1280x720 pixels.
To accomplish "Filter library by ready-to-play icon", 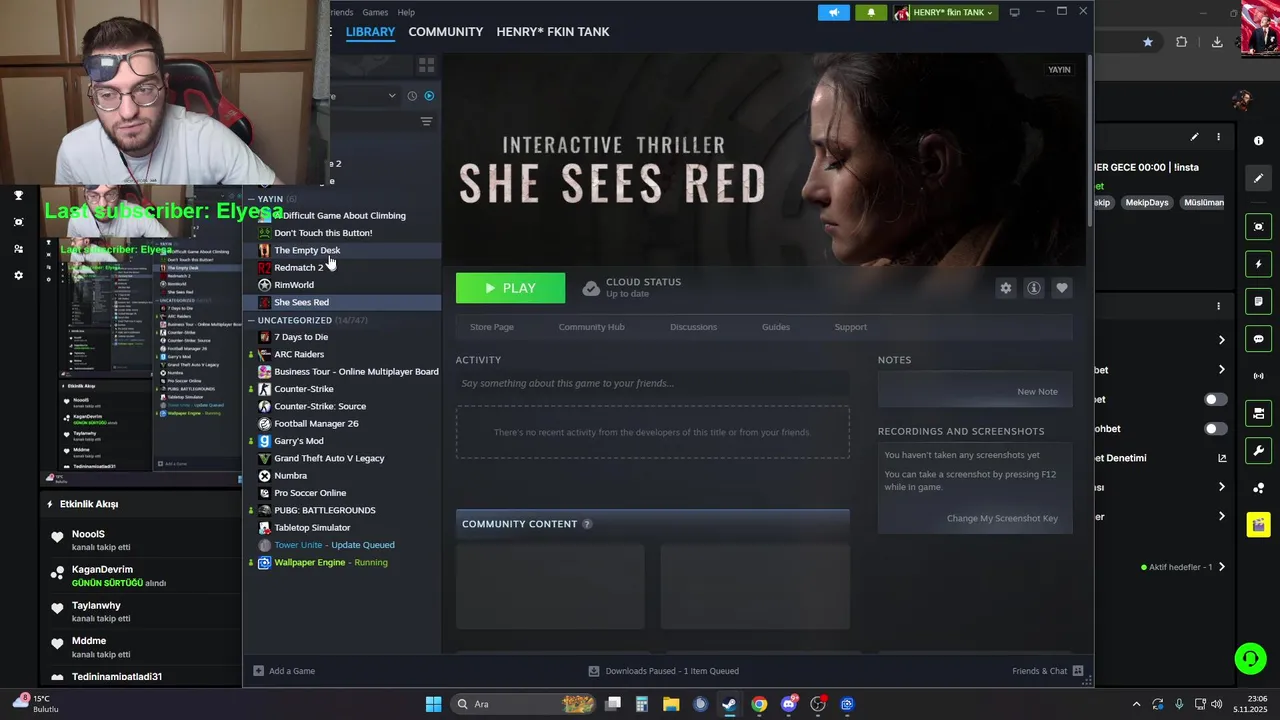I will click(x=429, y=96).
